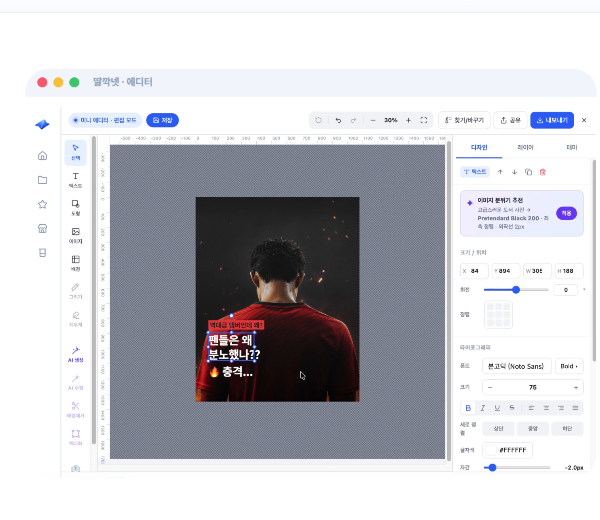Screen dimensions: 600x520
Task: Switch to the Layers tab
Action: coord(525,147)
